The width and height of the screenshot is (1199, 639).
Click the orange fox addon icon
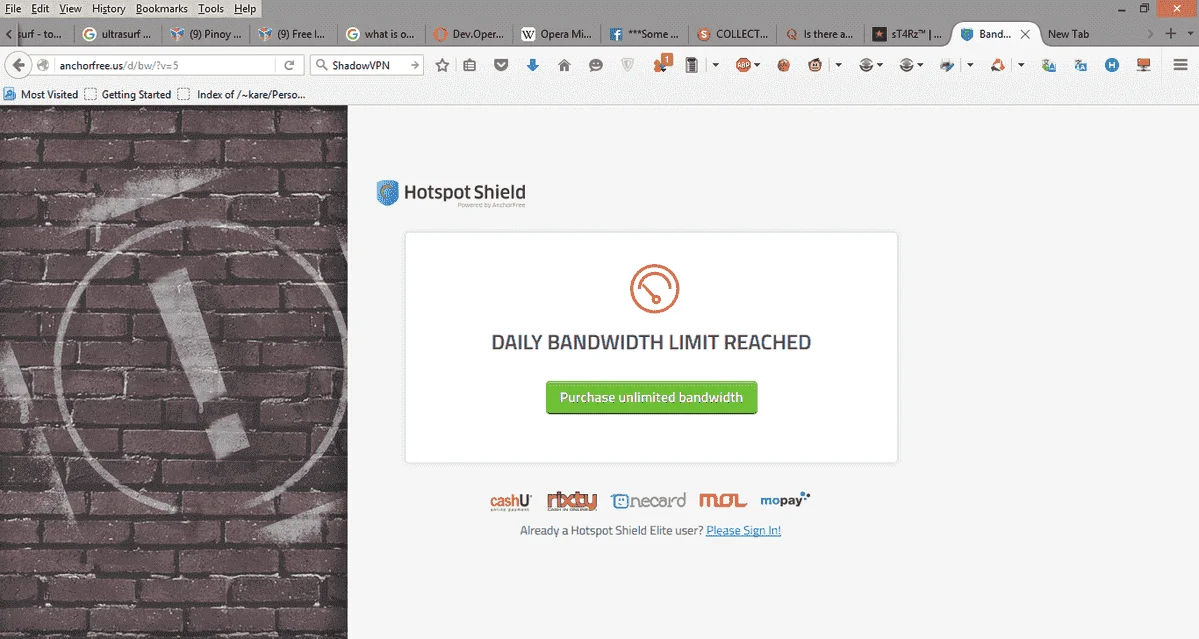click(997, 66)
